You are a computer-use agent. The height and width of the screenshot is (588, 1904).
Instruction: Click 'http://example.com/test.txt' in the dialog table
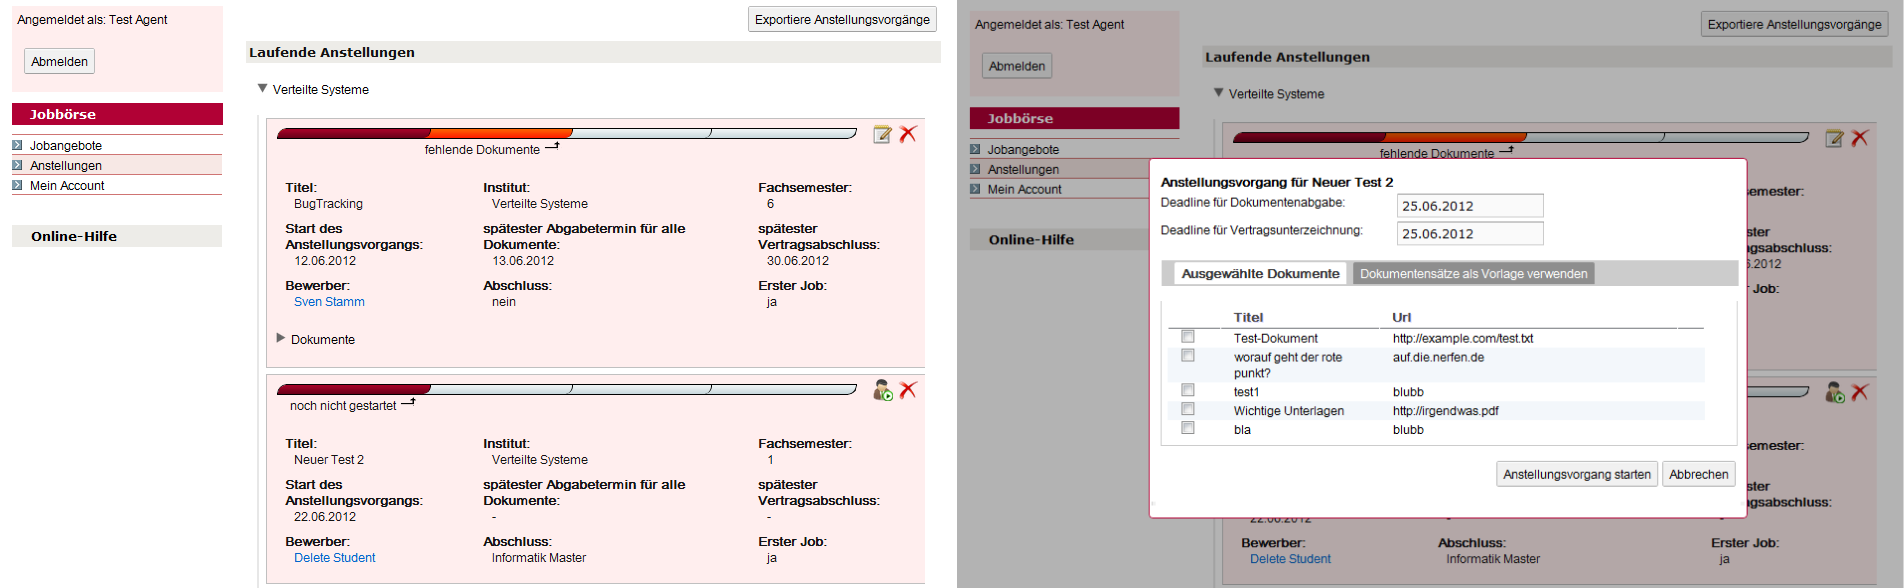[x=1463, y=338]
